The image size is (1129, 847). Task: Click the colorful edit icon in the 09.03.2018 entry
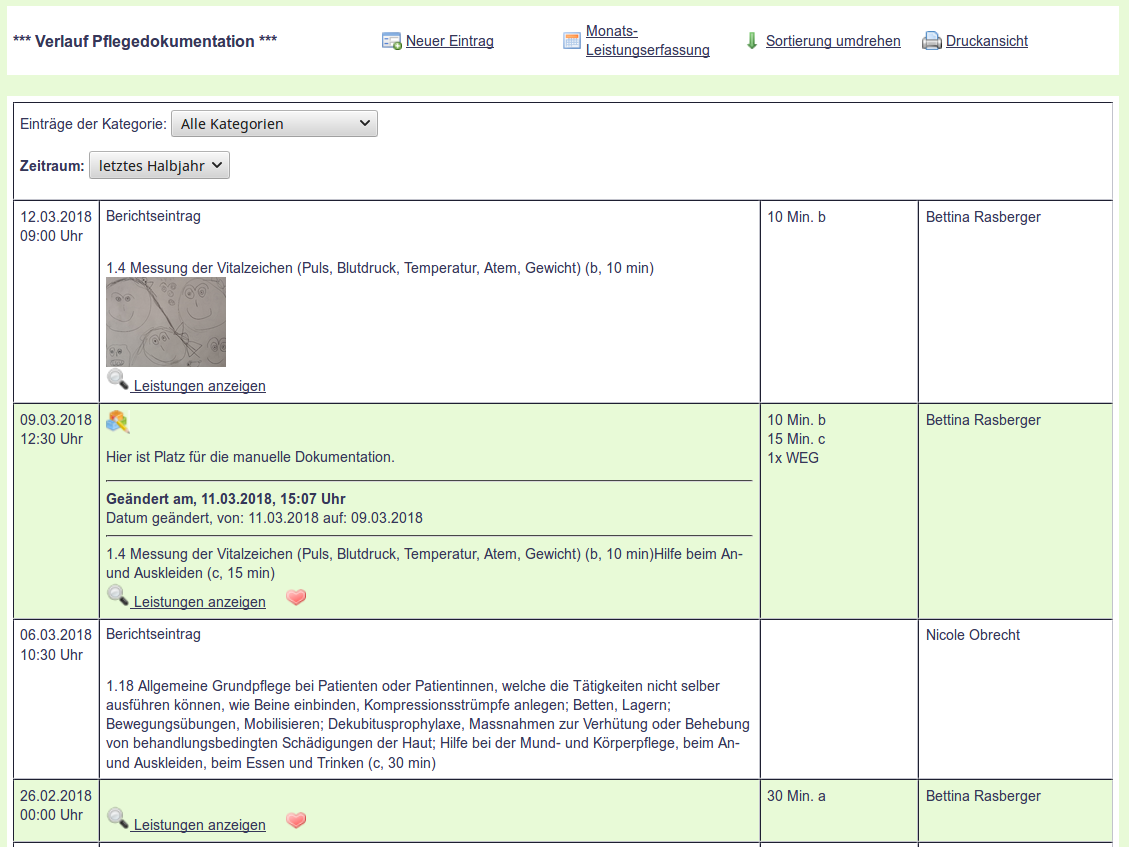(117, 422)
